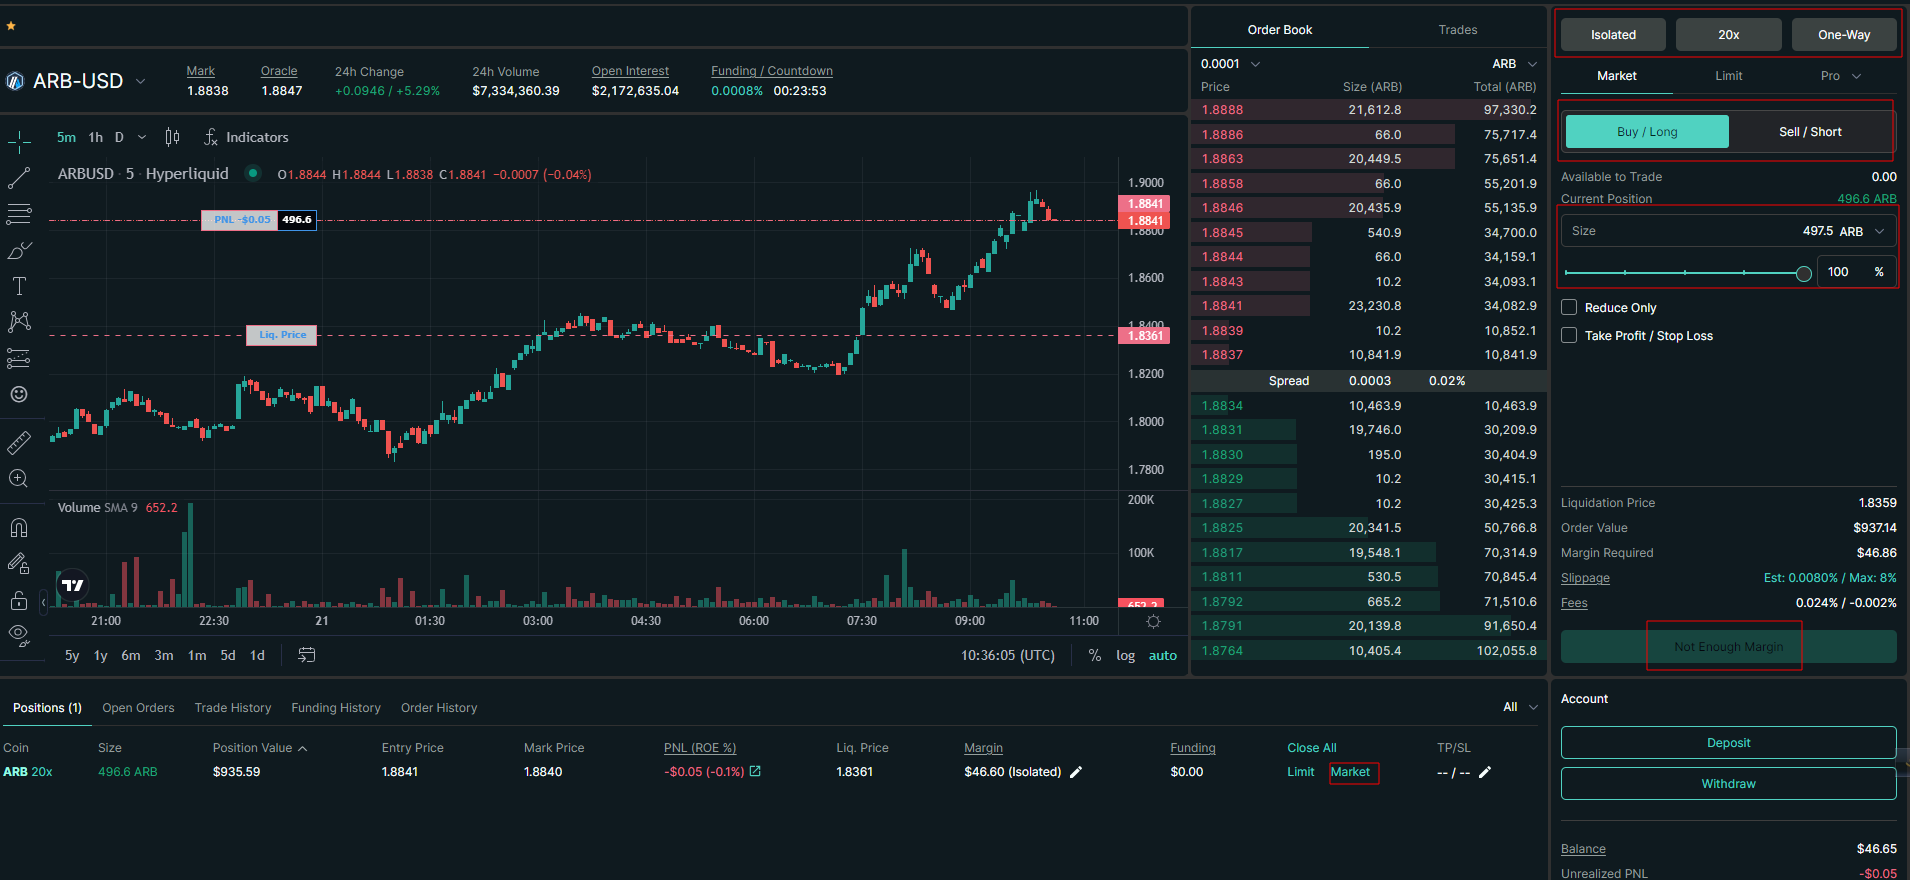1910x880 pixels.
Task: Select Sell / Short side
Action: (x=1810, y=132)
